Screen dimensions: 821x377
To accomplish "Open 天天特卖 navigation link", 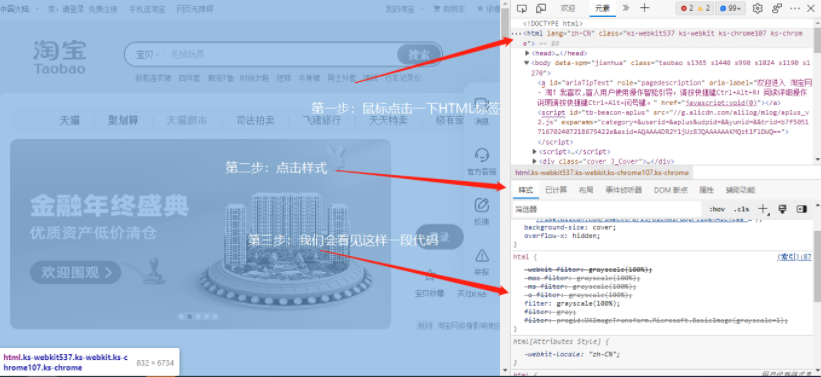I will coord(388,120).
